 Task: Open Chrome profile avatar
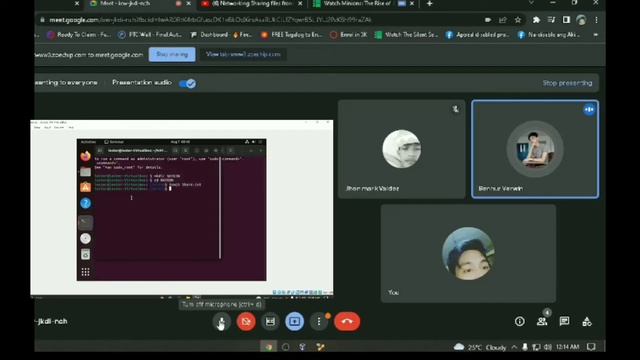[x=581, y=20]
